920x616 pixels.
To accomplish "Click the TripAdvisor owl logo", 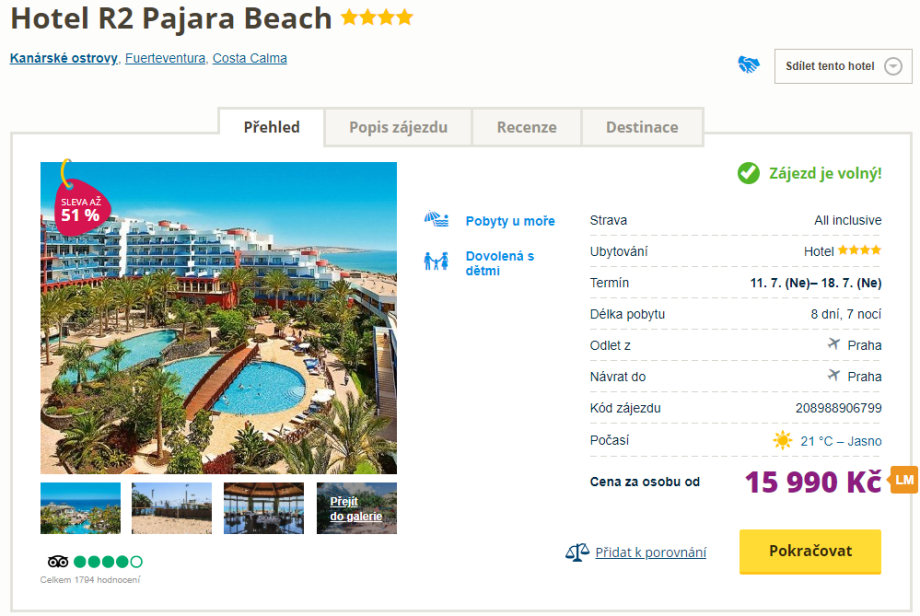I will point(58,561).
